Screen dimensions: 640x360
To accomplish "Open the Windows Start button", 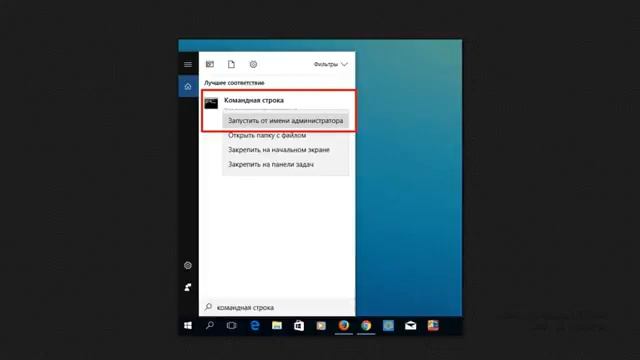I will pyautogui.click(x=188, y=325).
